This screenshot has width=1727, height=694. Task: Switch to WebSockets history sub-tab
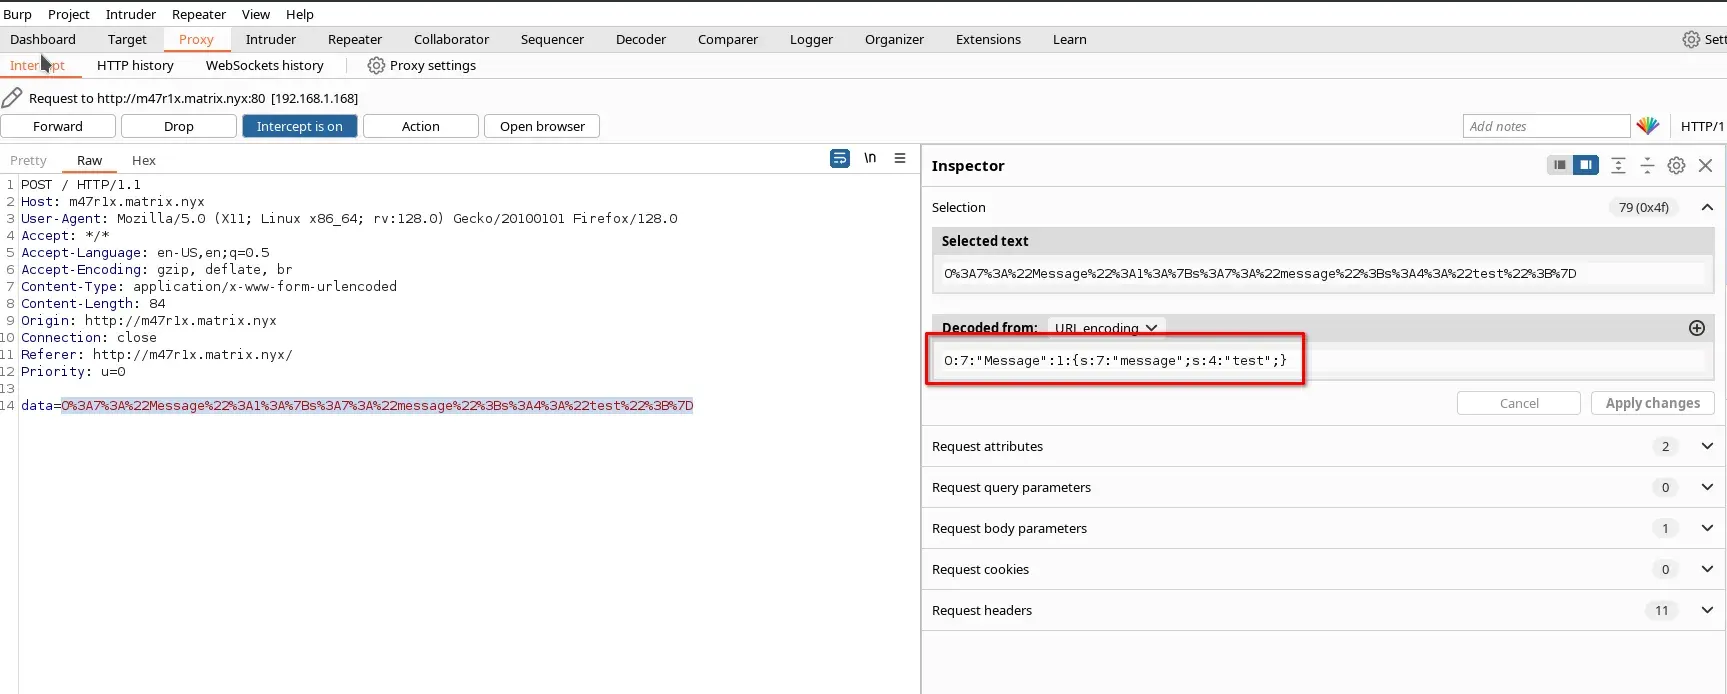tap(265, 65)
